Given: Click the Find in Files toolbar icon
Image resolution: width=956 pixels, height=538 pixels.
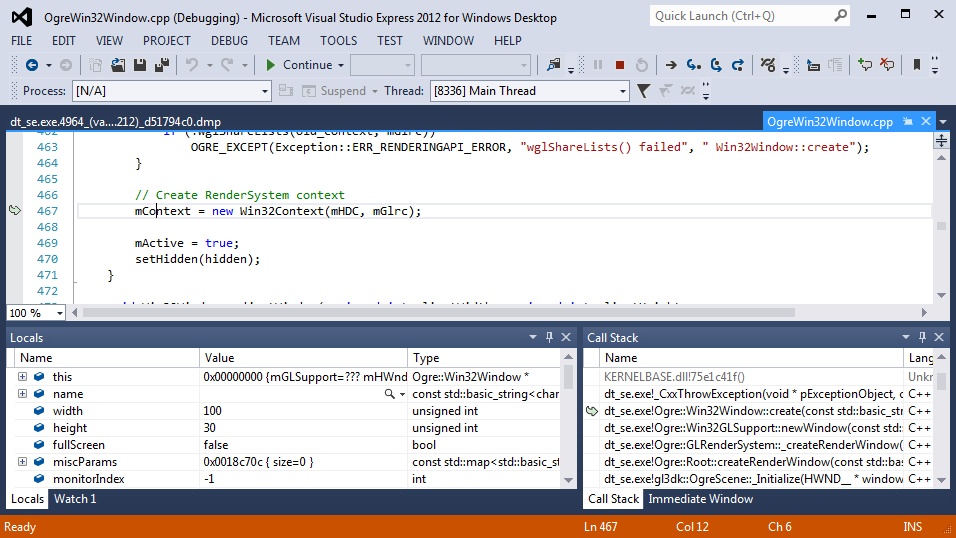Looking at the screenshot, I should coord(554,65).
